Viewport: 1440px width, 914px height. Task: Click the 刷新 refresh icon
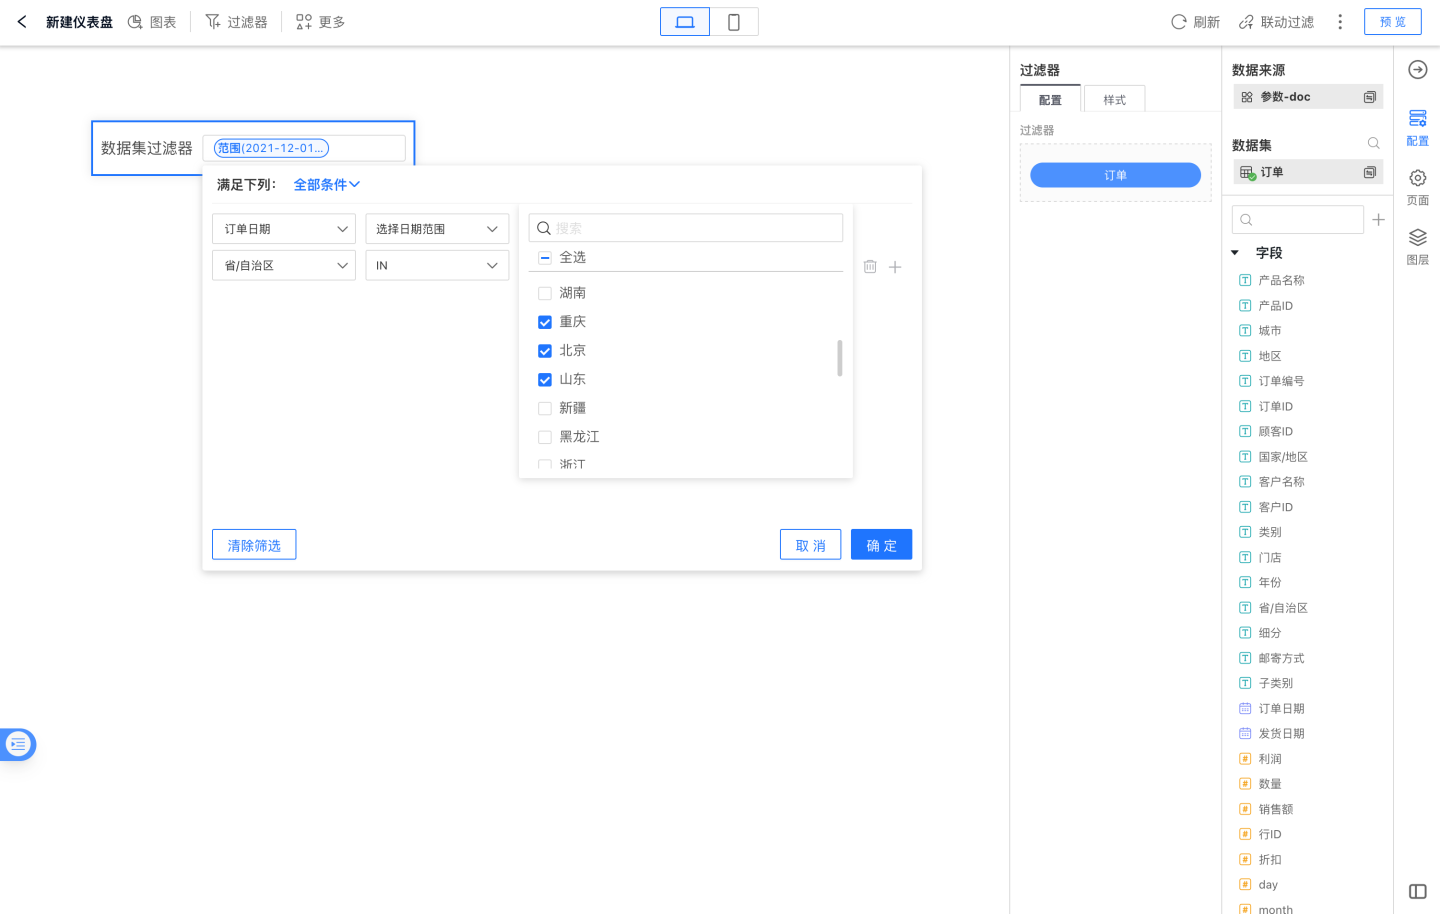pos(1179,22)
